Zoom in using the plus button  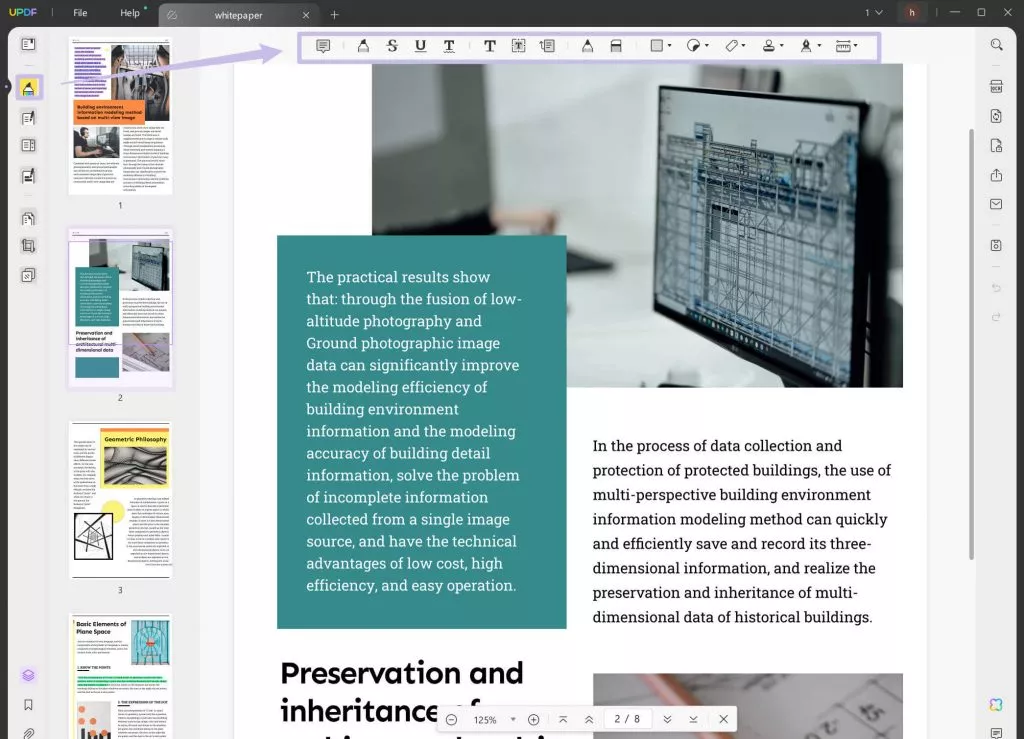tap(534, 719)
